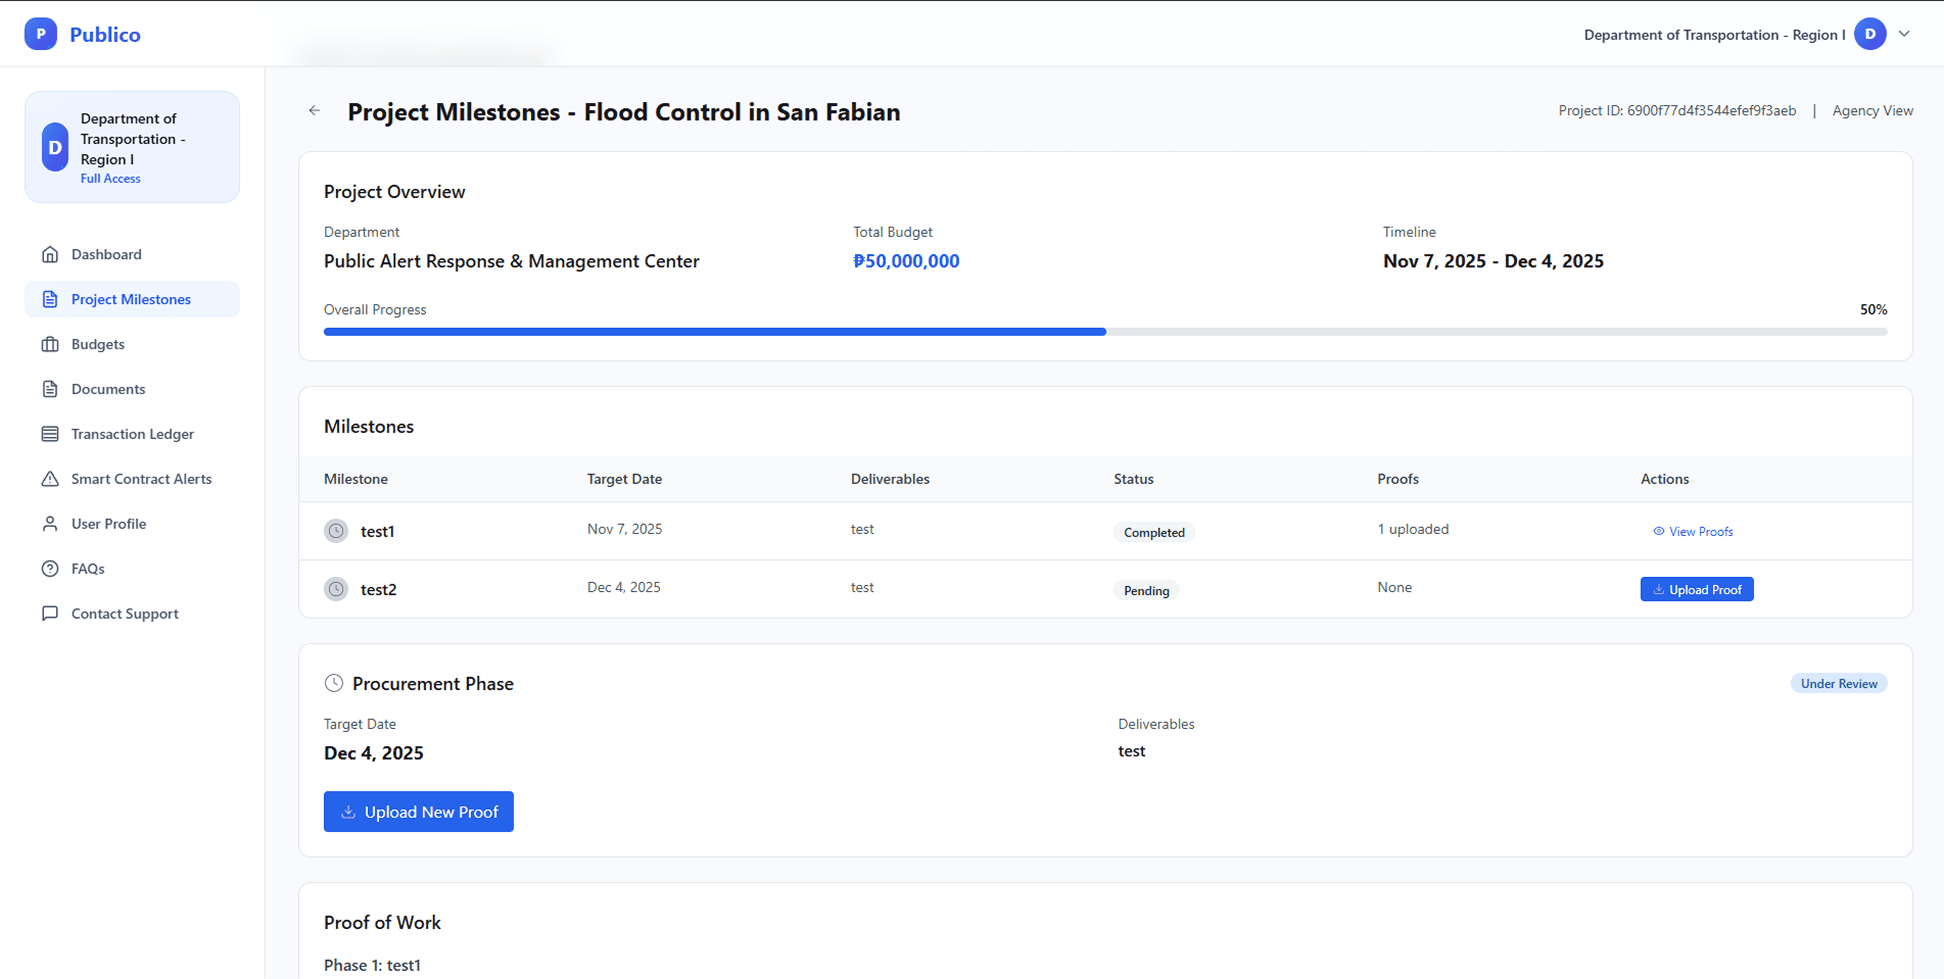Click the Contact Support chat icon
Viewport: 1944px width, 979px height.
pos(50,614)
